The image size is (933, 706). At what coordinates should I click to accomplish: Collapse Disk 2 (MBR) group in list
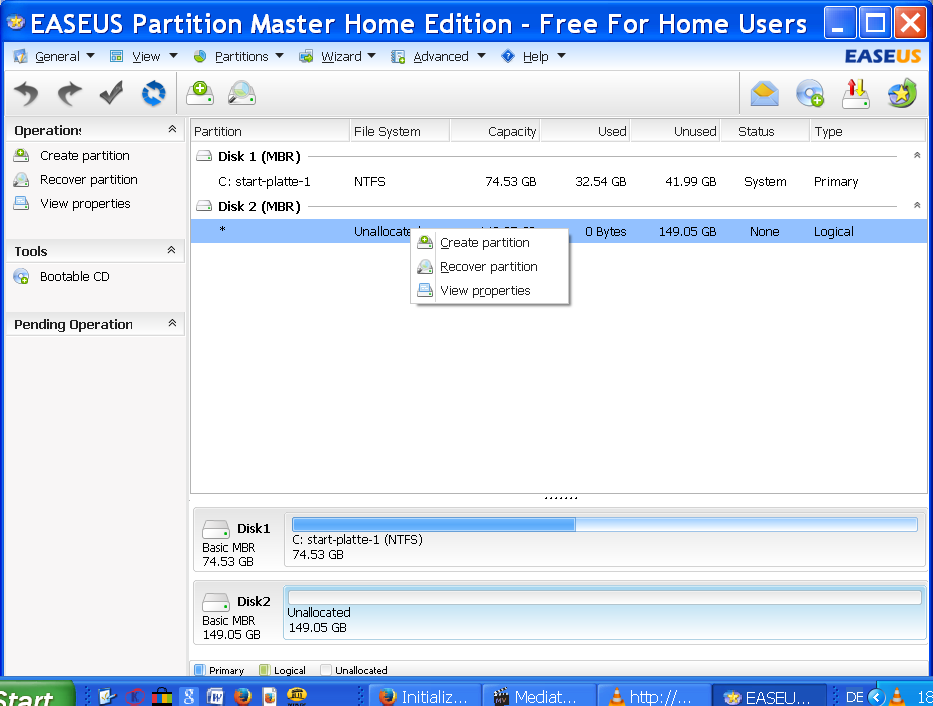coord(917,205)
